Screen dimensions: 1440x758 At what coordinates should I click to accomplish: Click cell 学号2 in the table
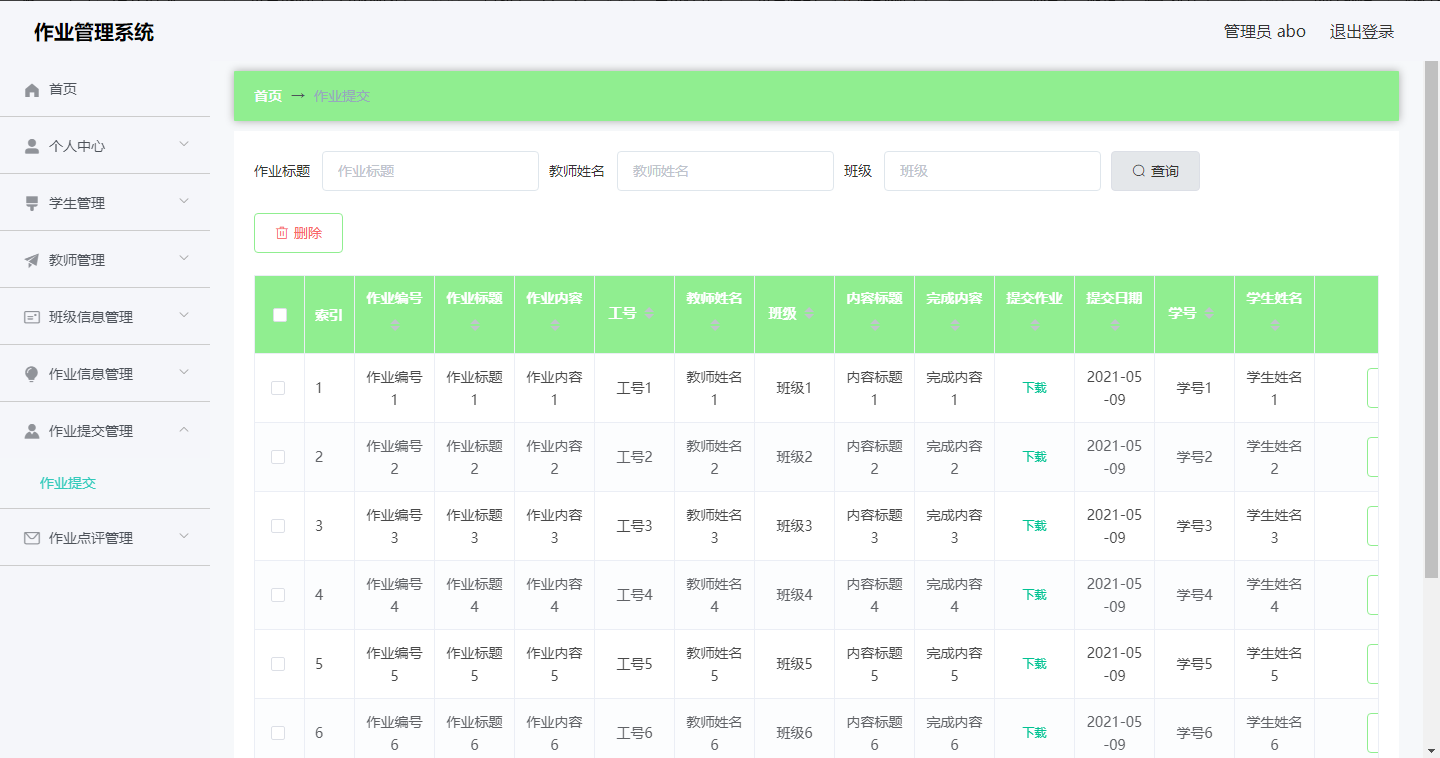[1194, 457]
